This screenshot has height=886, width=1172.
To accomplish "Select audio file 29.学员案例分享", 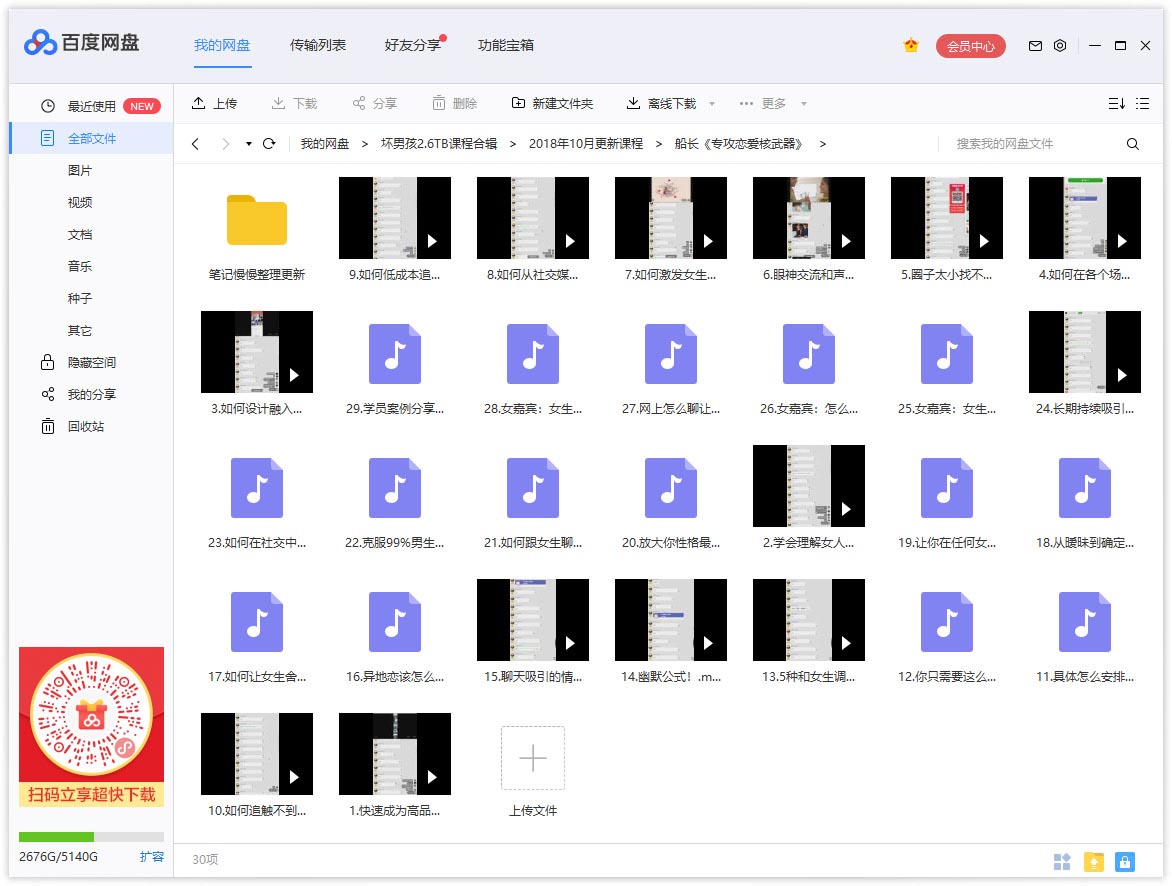I will pyautogui.click(x=395, y=354).
